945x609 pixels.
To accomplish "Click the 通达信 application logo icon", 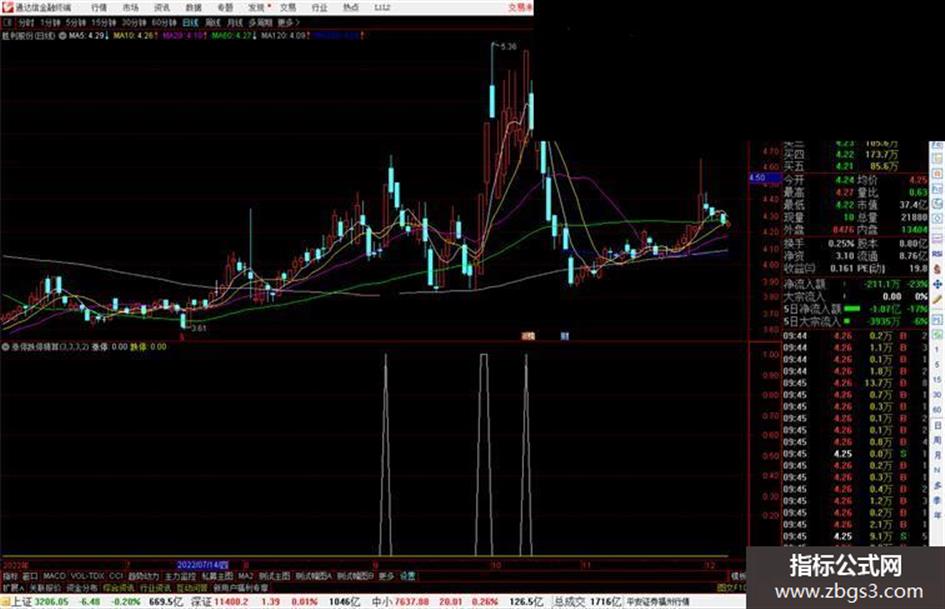I will 7,7.
